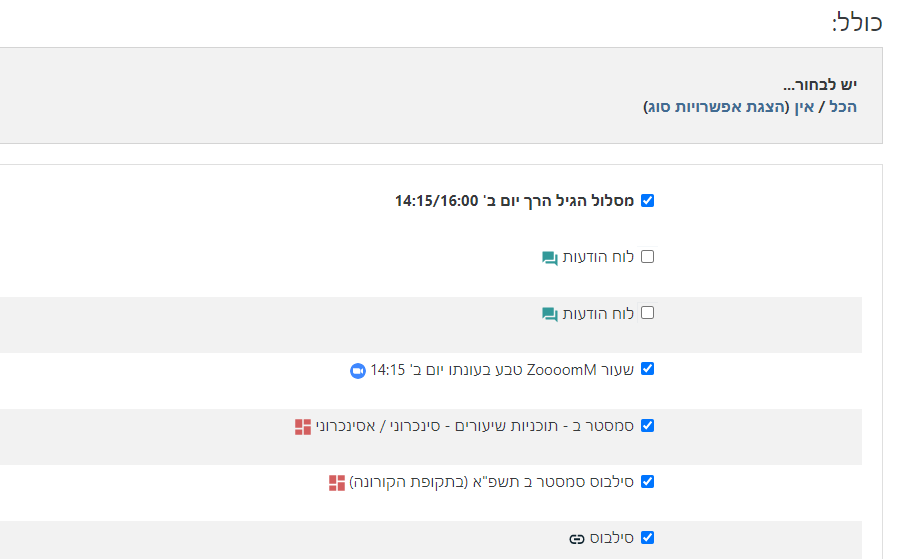Check the first לוח הודעות checkbox
This screenshot has height=559, width=900.
647,257
